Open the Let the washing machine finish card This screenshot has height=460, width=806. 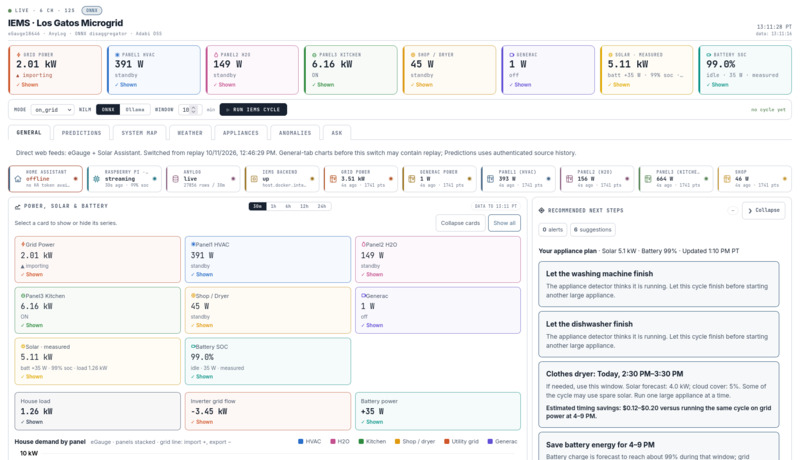[658, 284]
